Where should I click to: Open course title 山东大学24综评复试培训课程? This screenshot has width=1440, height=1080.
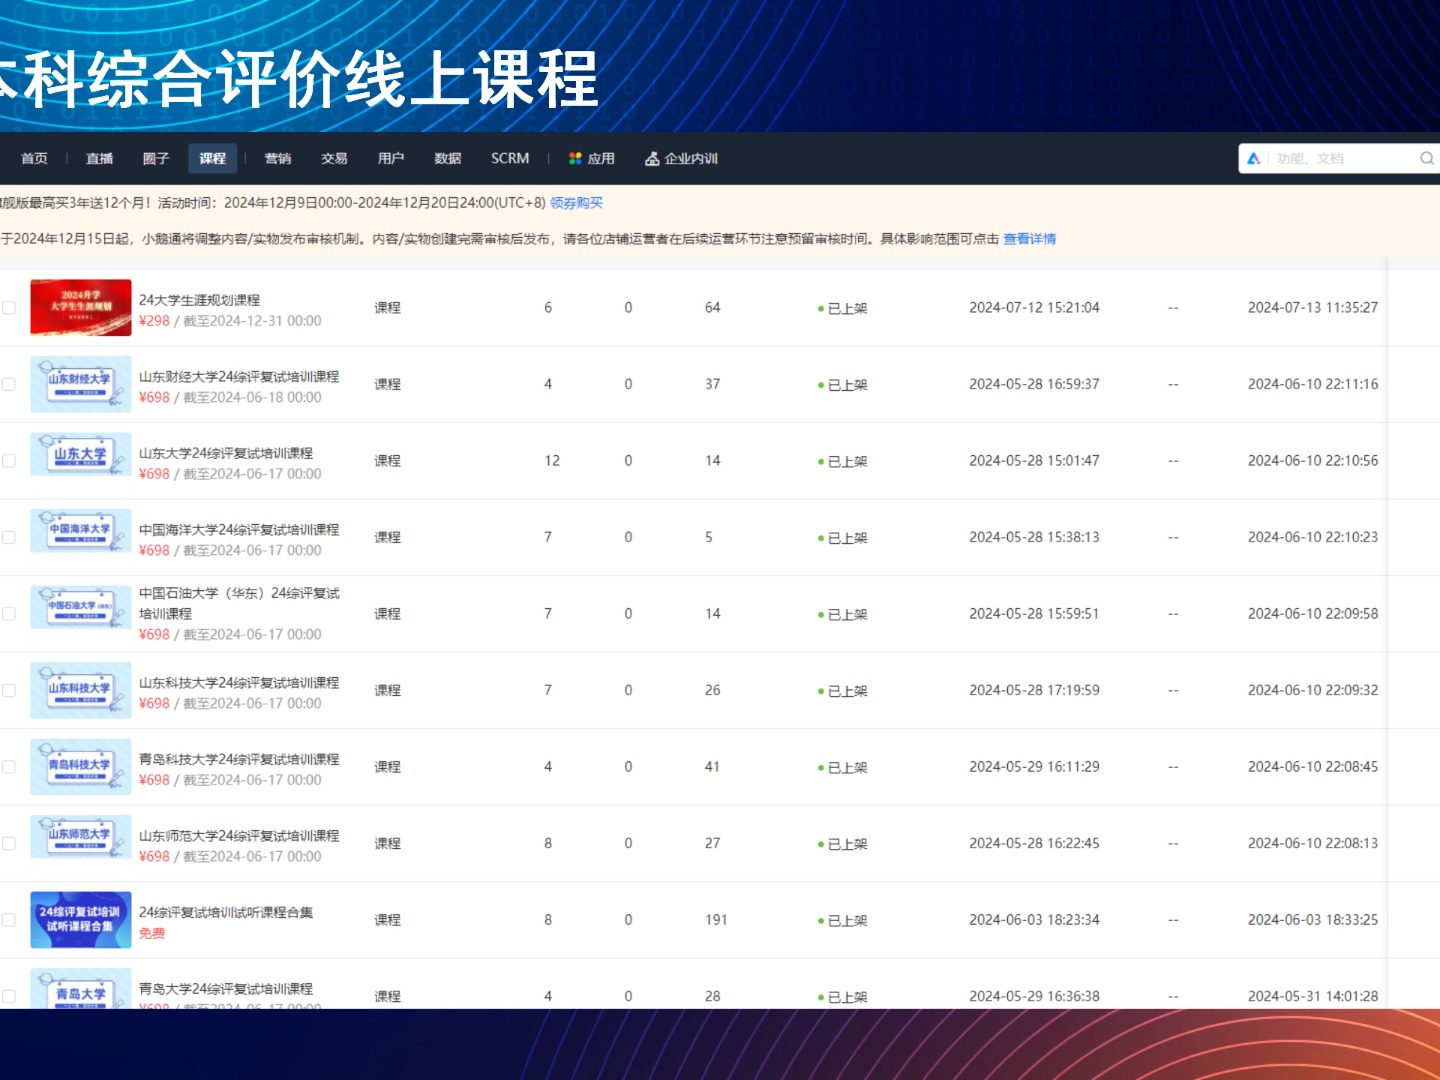[x=226, y=453]
